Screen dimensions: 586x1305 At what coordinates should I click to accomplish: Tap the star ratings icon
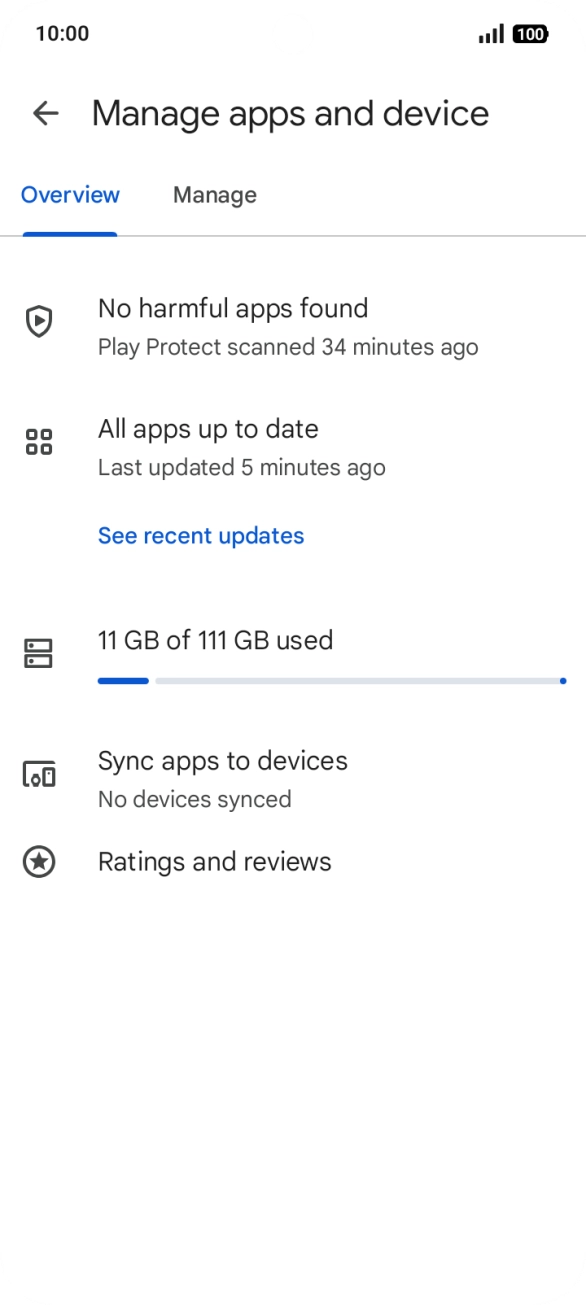(x=39, y=862)
